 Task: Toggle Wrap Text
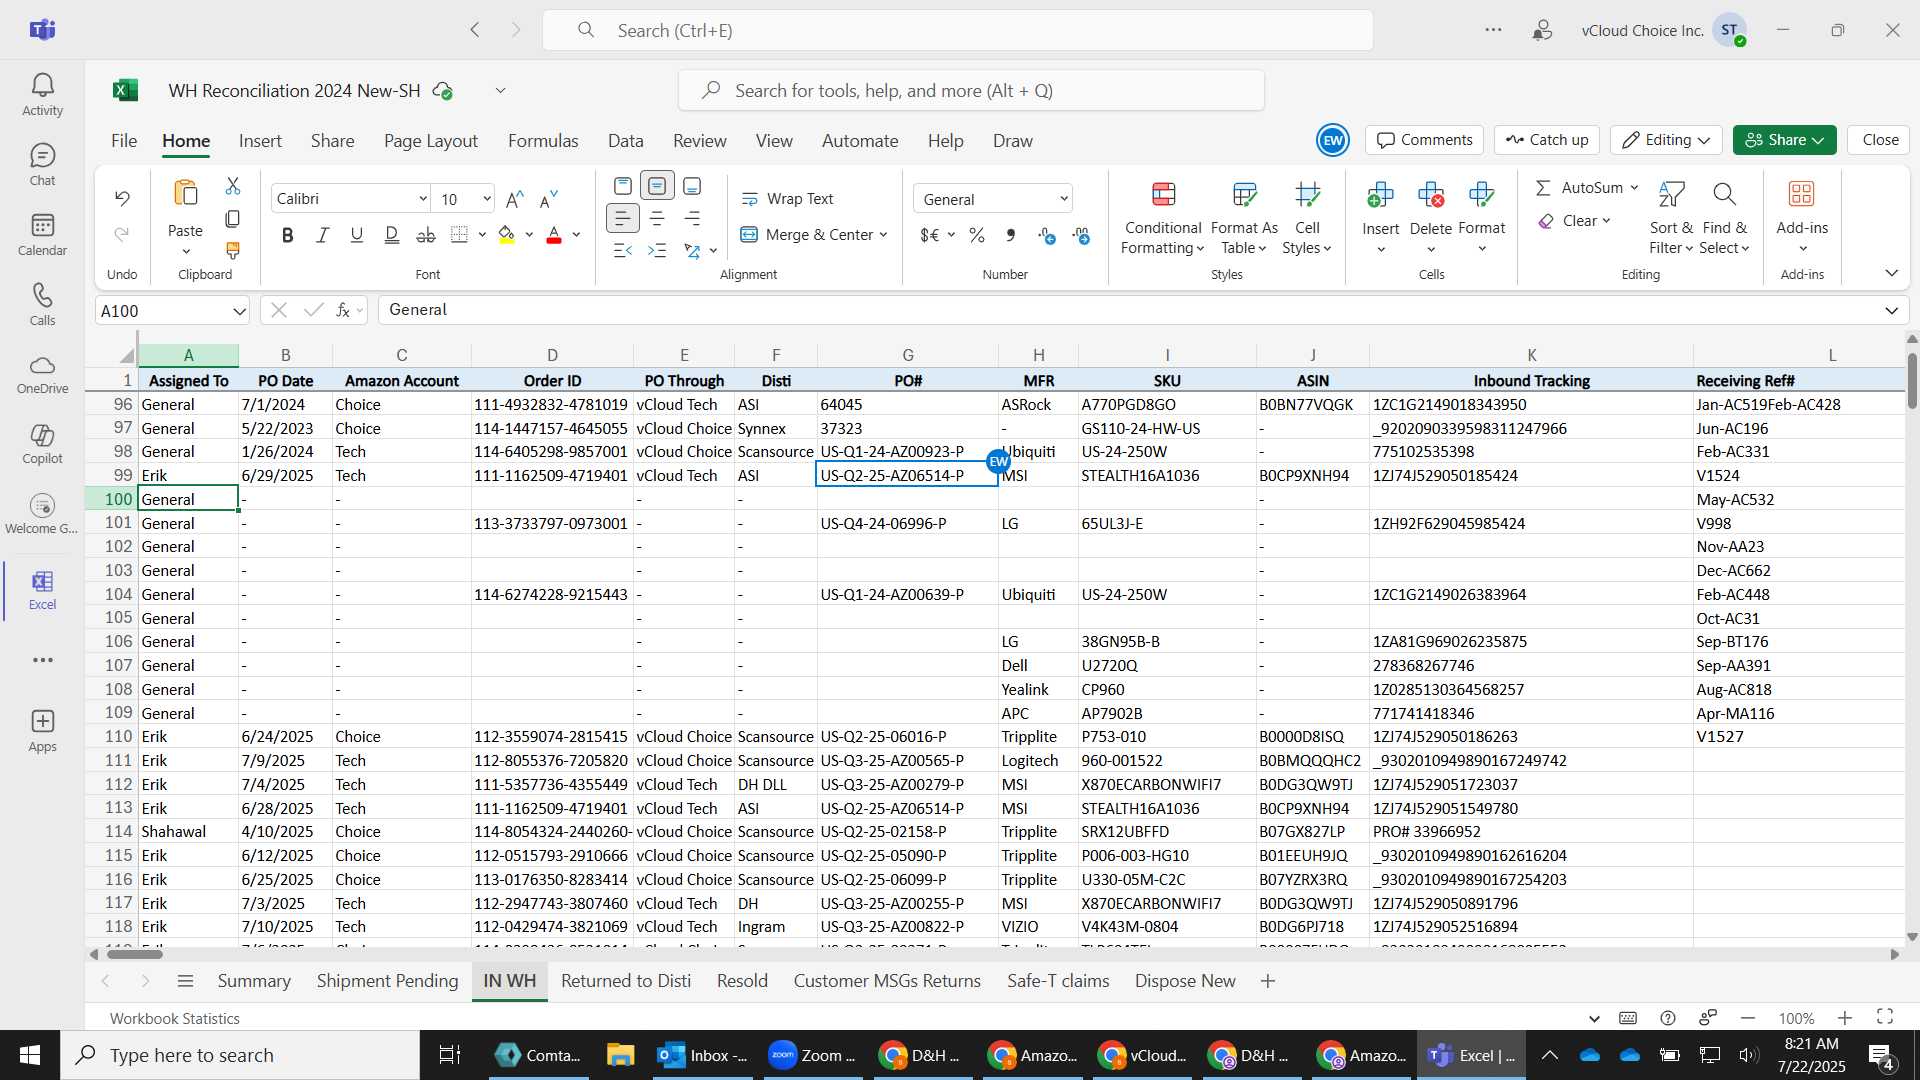pos(787,199)
